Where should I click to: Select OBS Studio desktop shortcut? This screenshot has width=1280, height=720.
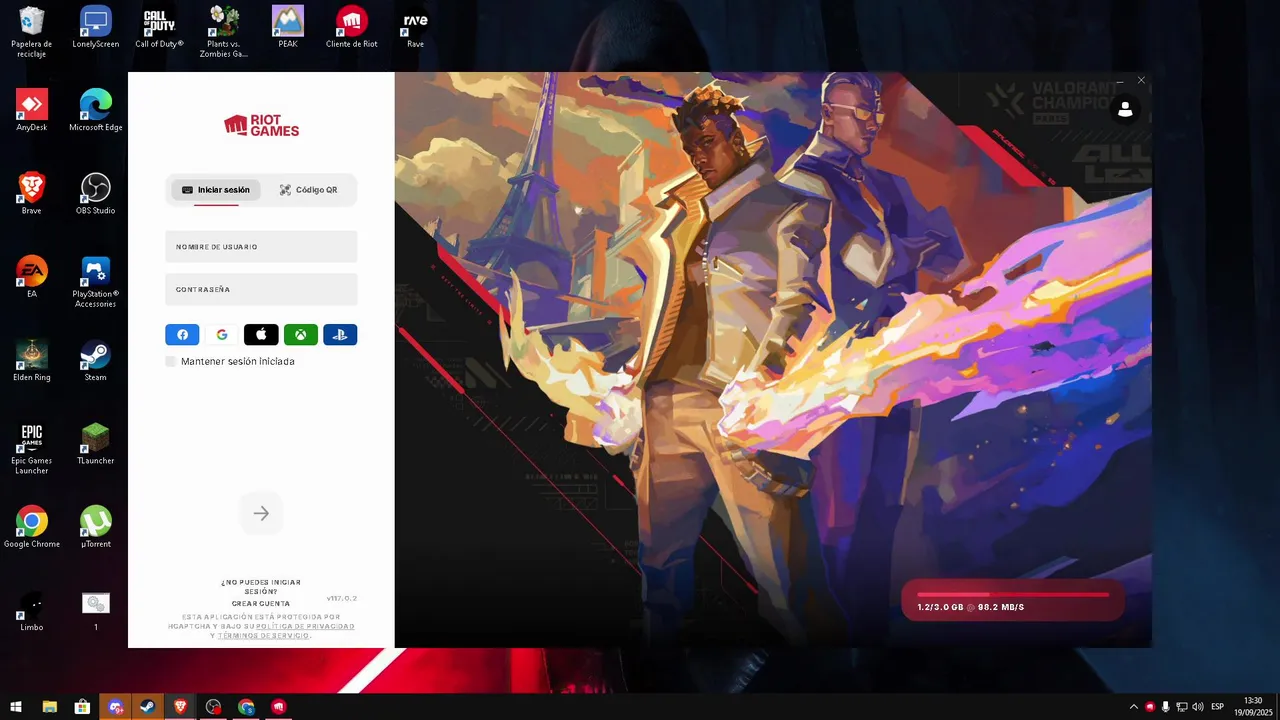(x=96, y=193)
